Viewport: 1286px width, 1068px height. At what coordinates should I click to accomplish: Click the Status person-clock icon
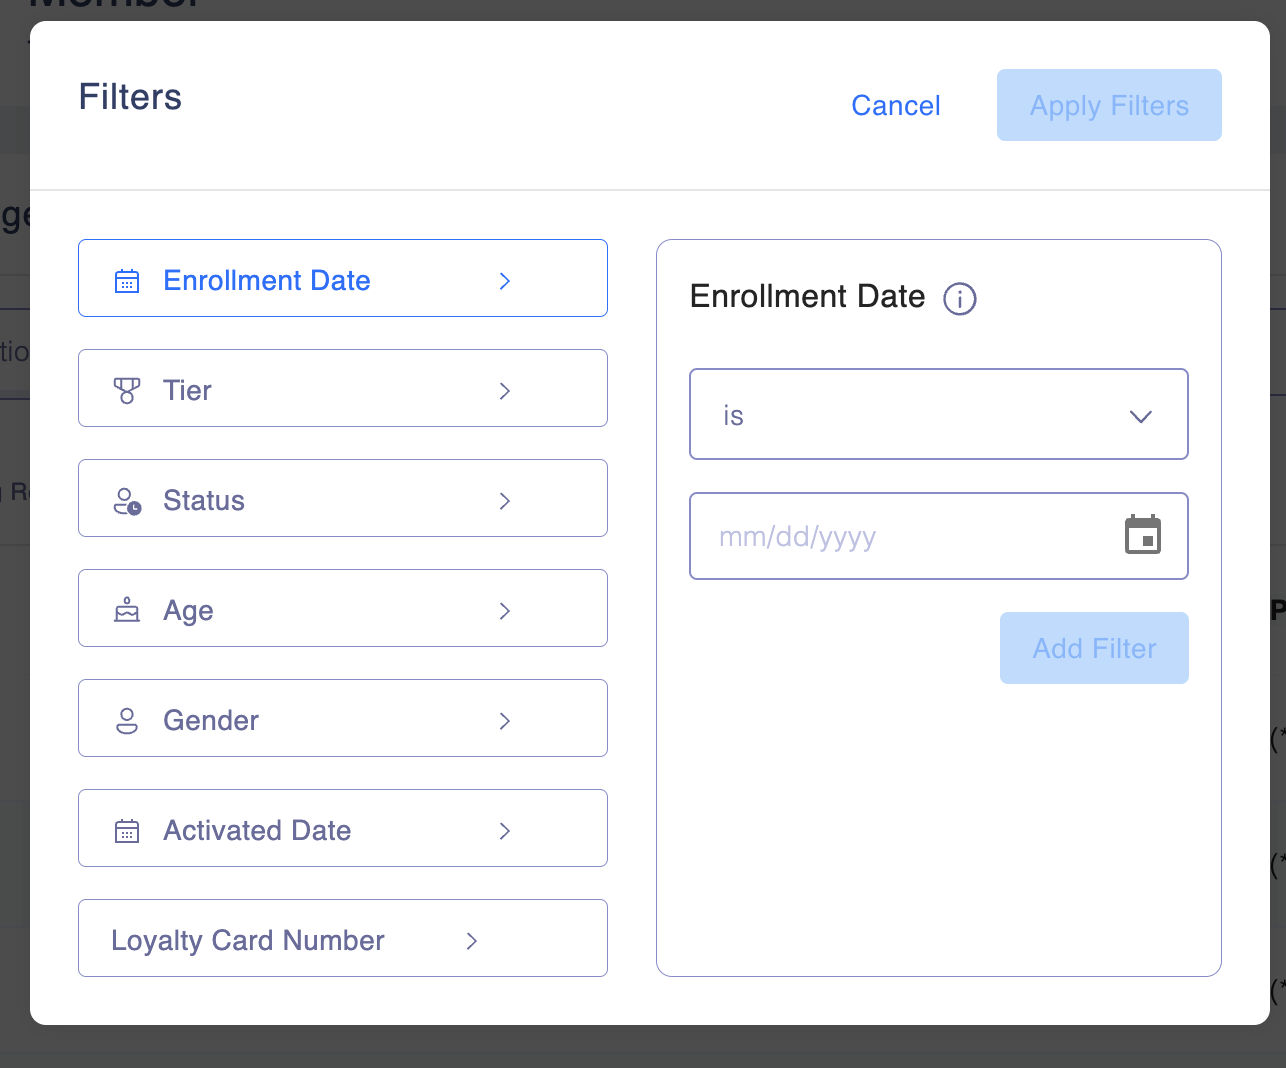pyautogui.click(x=127, y=501)
